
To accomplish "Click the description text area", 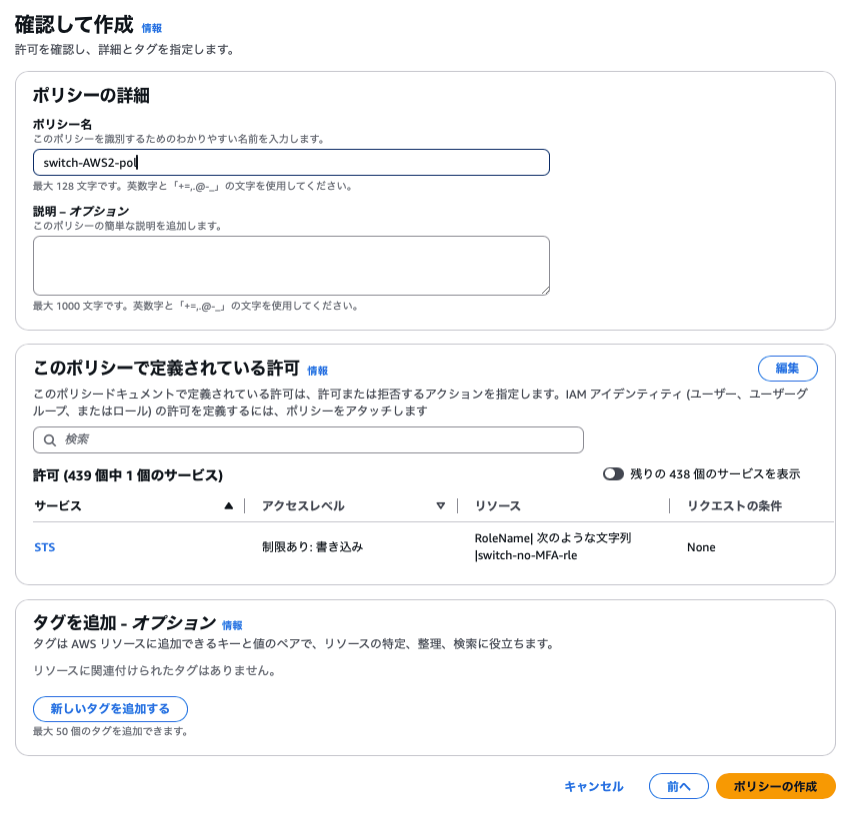I will click(x=291, y=265).
